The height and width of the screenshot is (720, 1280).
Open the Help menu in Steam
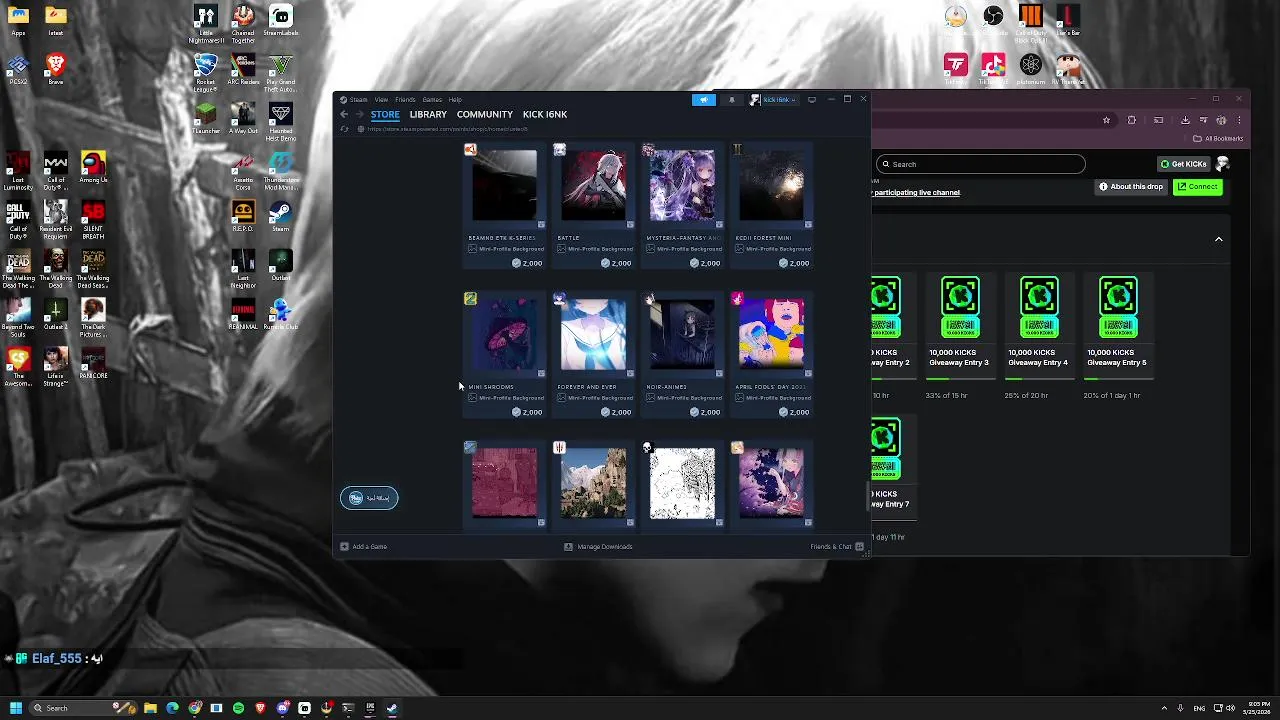click(455, 100)
